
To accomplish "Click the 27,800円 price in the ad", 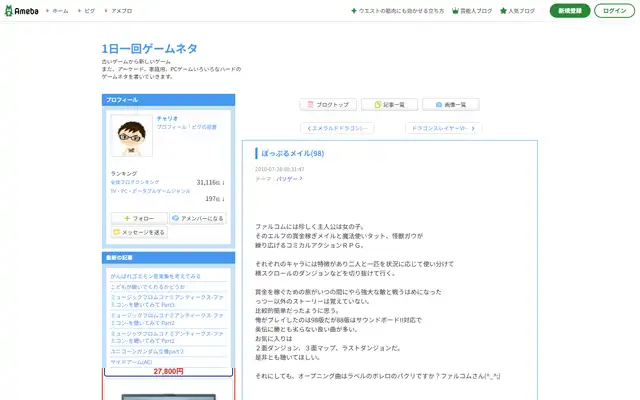I will pyautogui.click(x=168, y=371).
